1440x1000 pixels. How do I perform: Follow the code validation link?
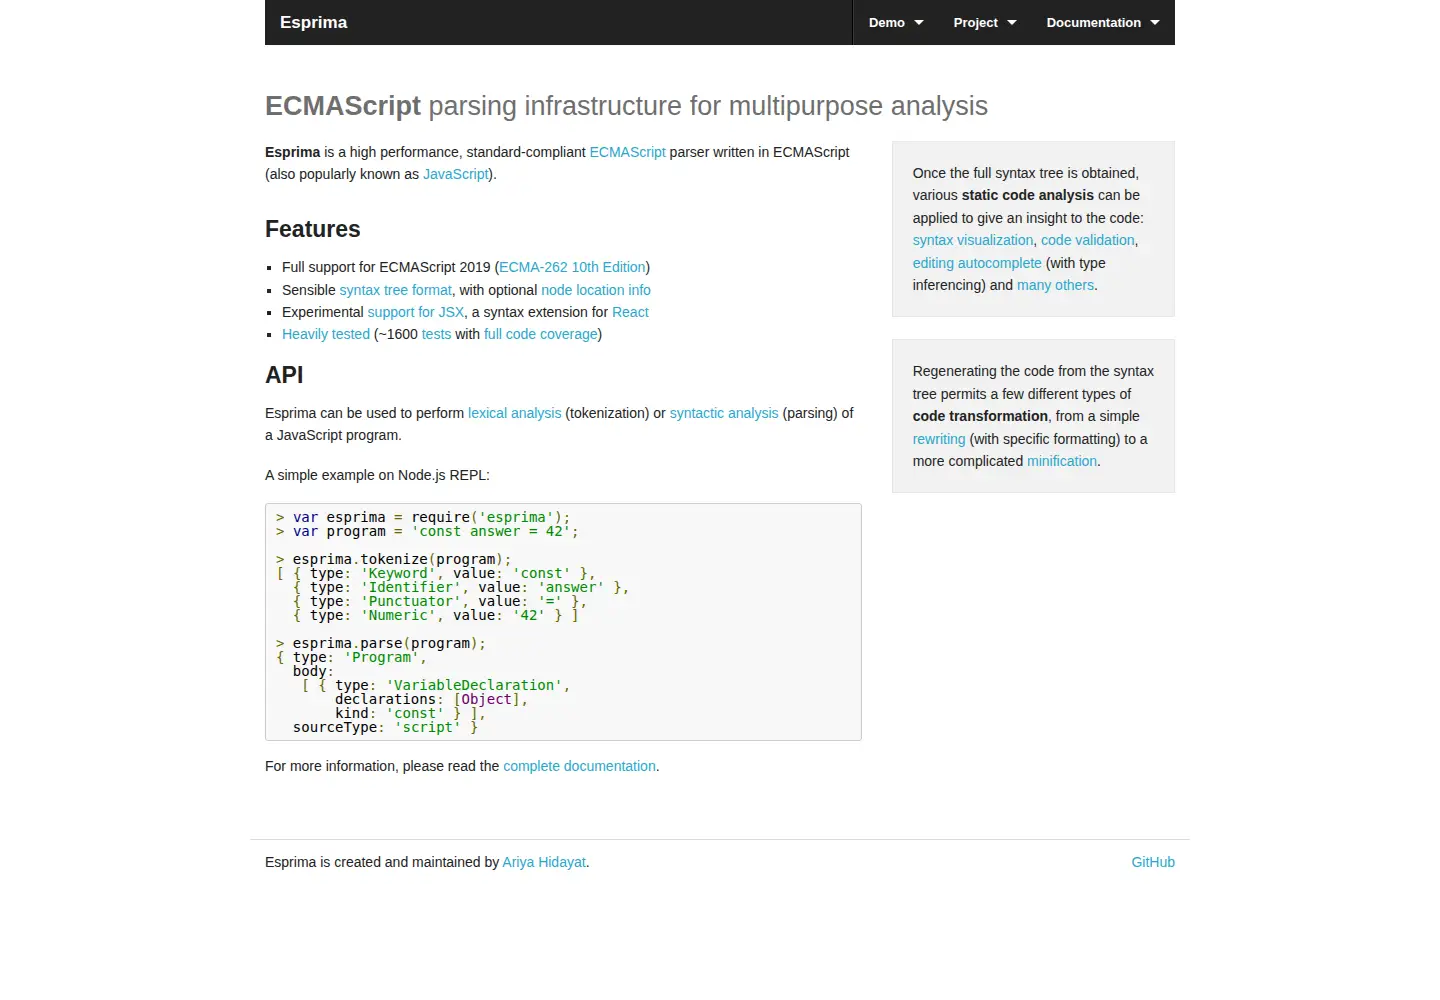click(1088, 240)
